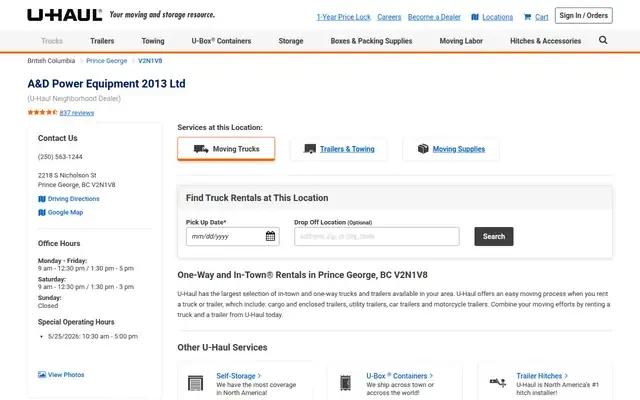Open the Towing menu
The image size is (640, 400).
tap(153, 41)
